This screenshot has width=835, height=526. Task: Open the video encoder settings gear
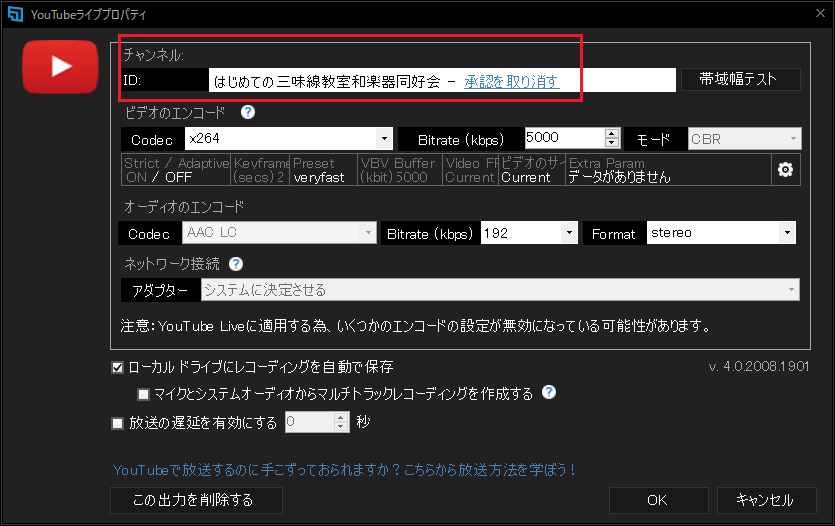pyautogui.click(x=785, y=170)
